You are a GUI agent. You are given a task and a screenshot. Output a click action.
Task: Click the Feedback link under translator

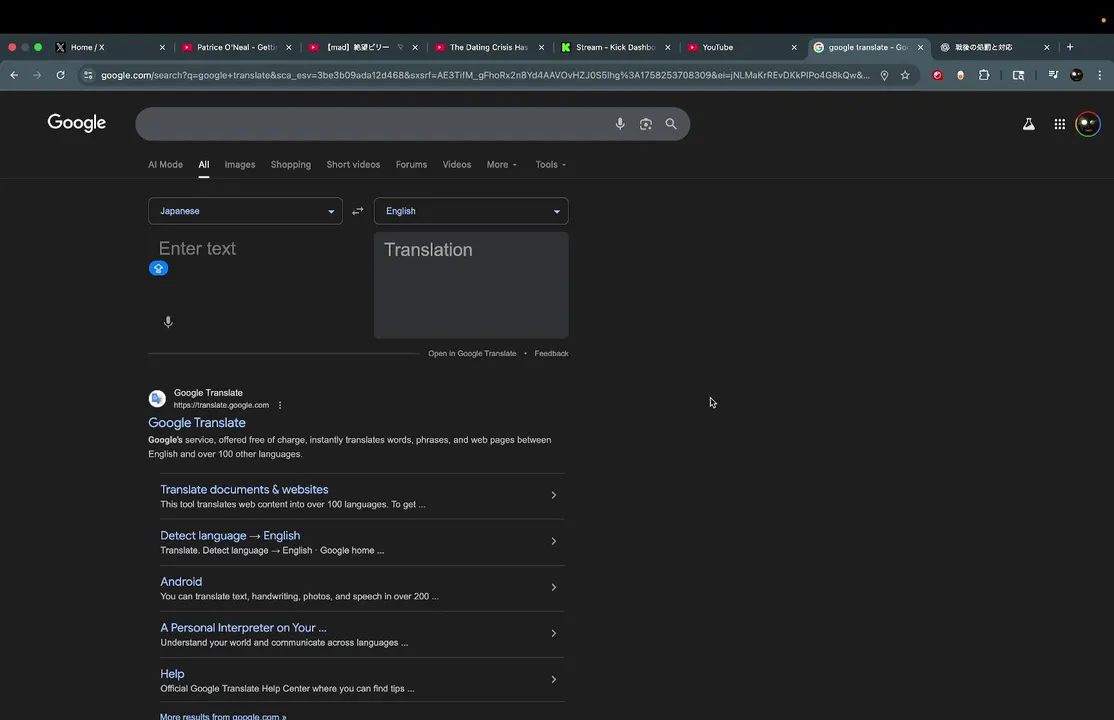pos(551,353)
